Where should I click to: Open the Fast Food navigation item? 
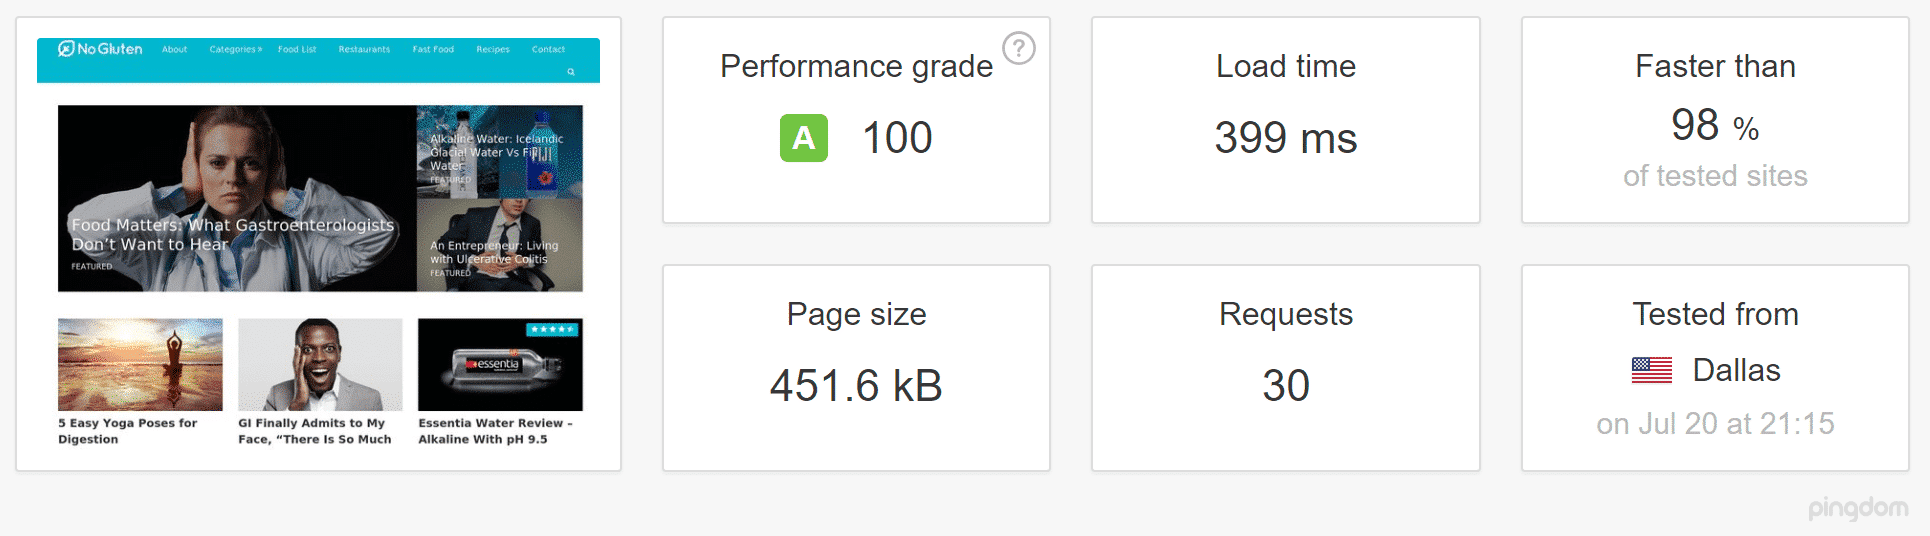pos(433,49)
